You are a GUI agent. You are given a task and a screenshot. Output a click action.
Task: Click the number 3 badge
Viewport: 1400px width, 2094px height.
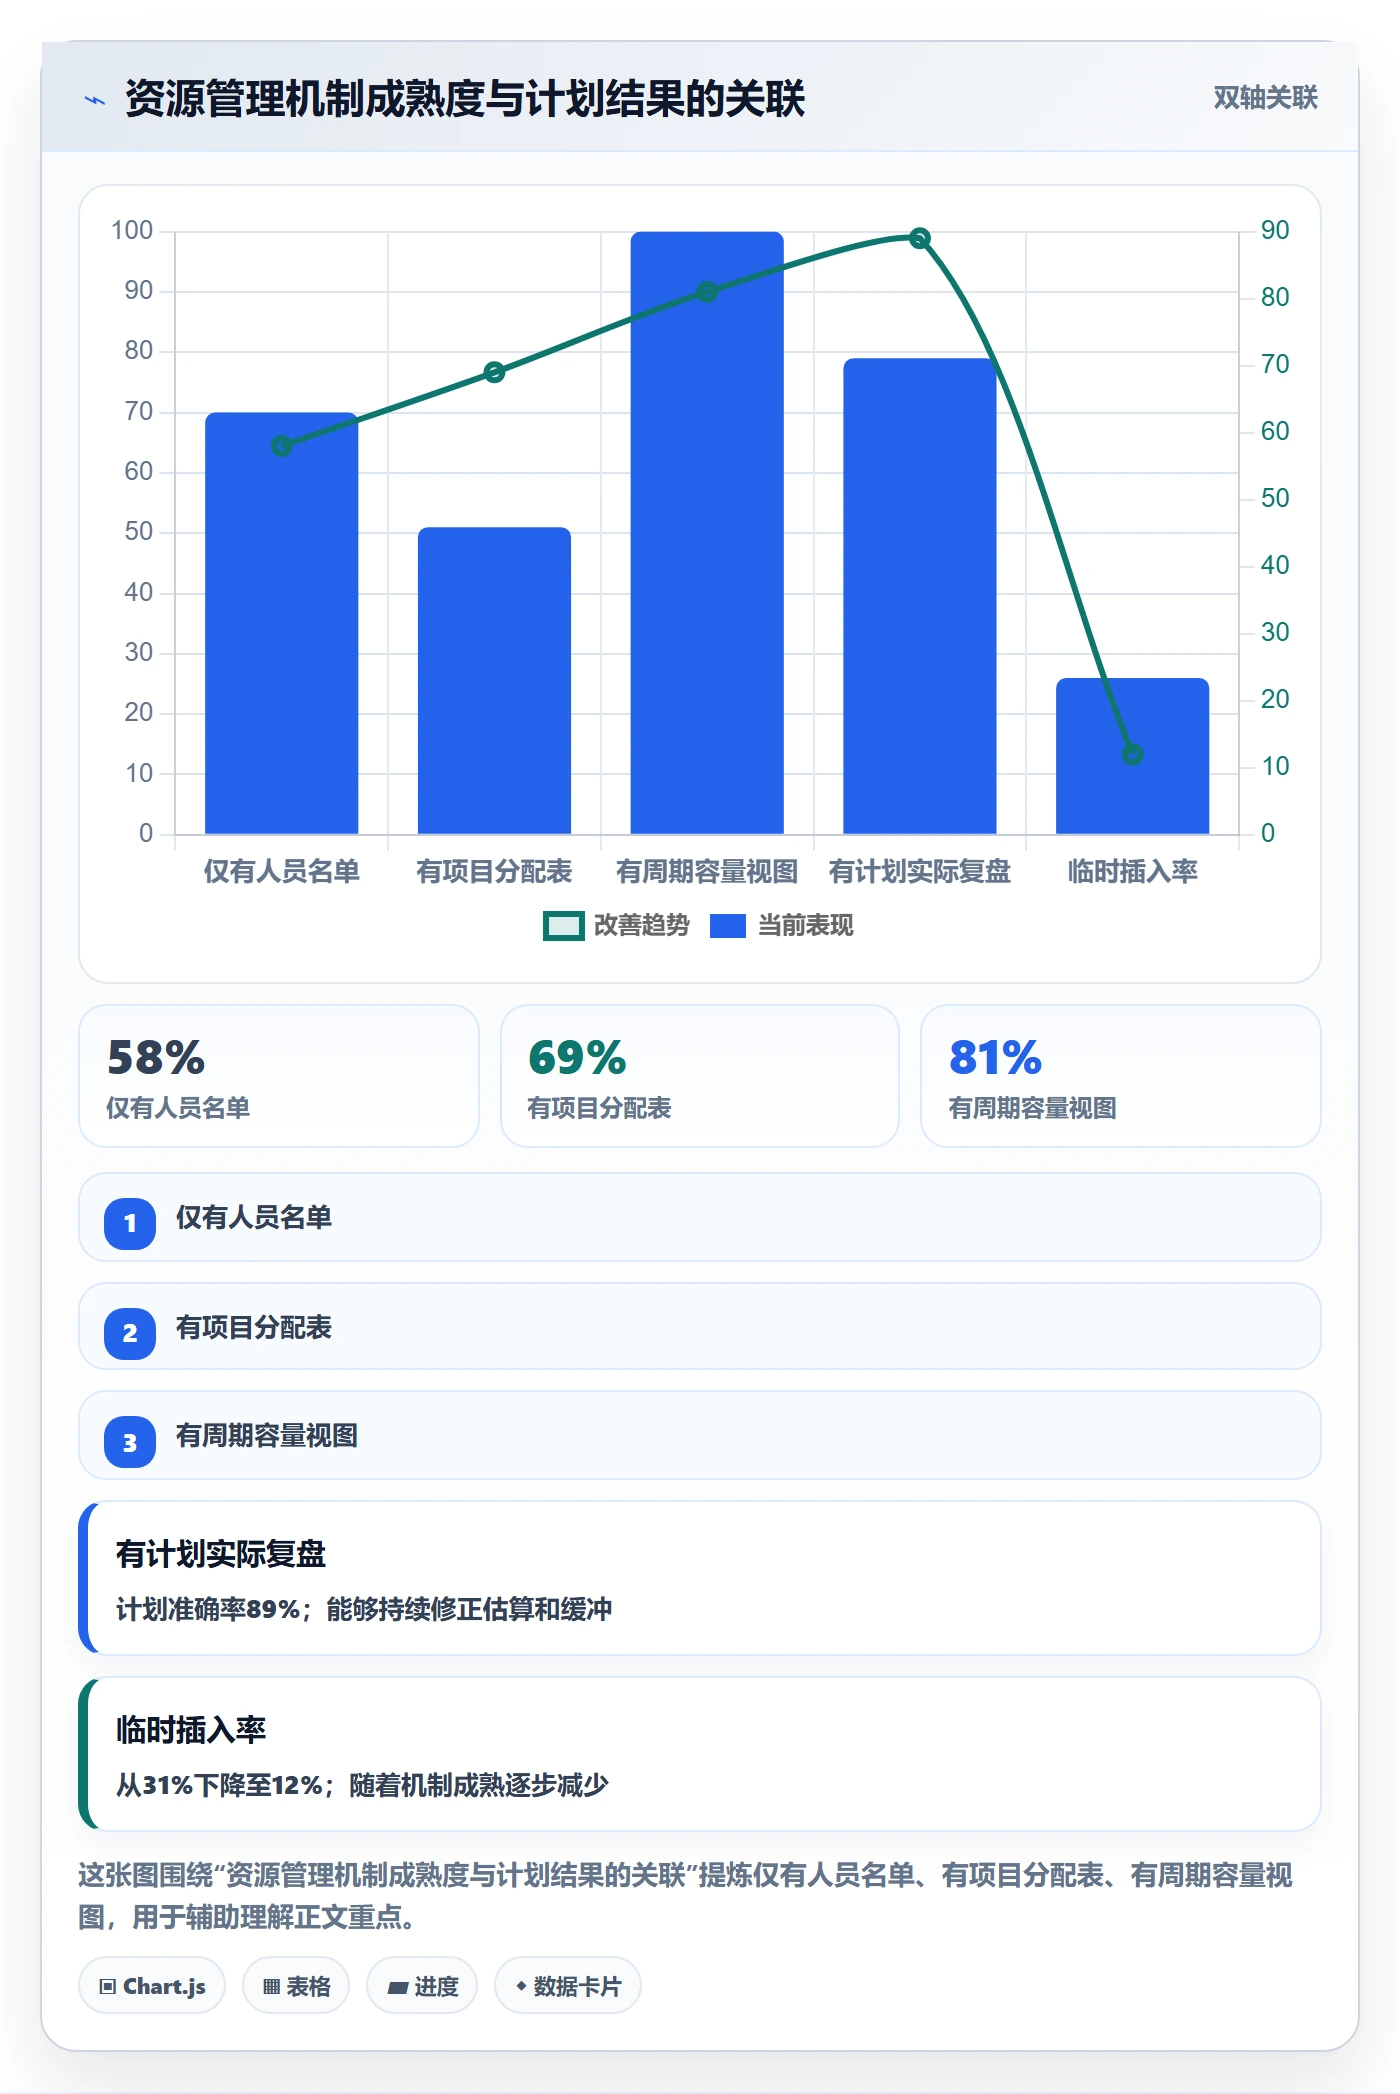(130, 1442)
